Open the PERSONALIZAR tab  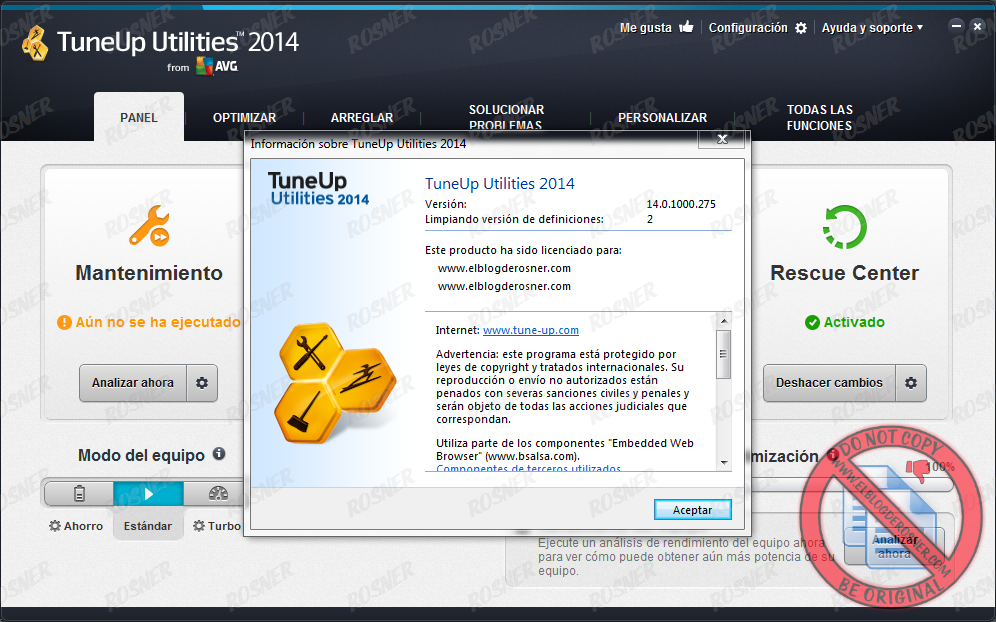point(662,117)
